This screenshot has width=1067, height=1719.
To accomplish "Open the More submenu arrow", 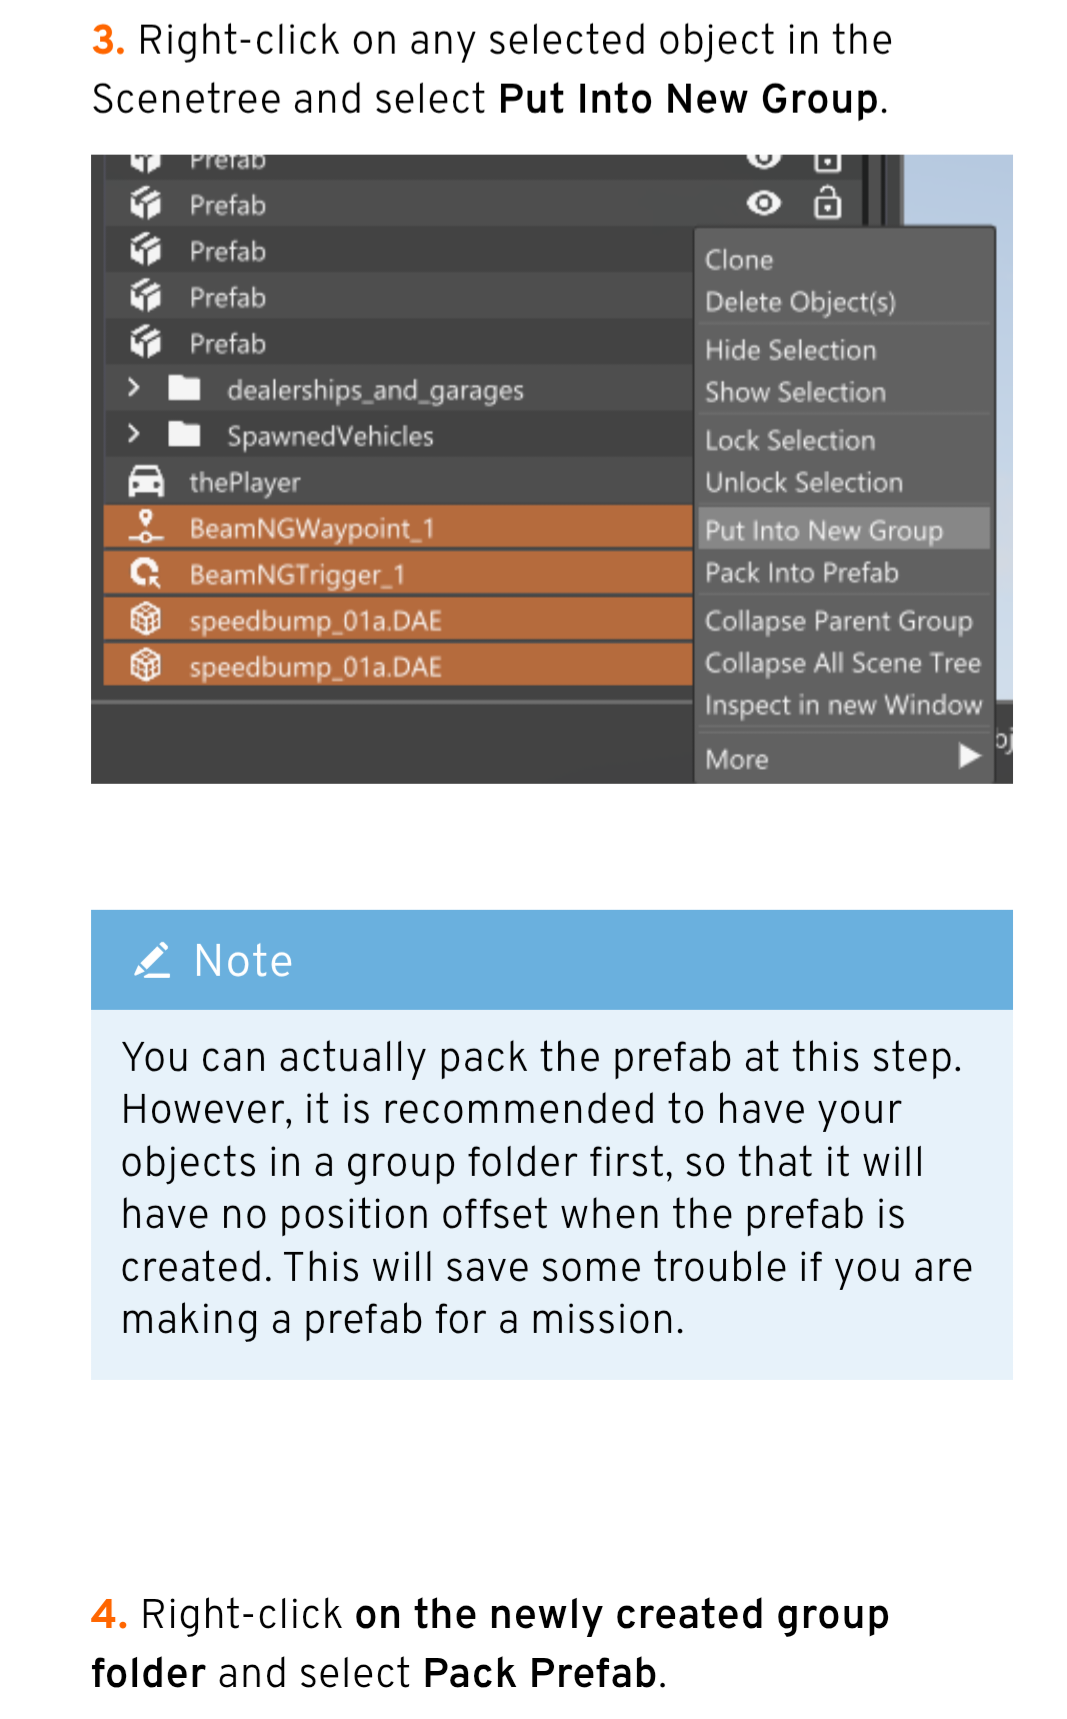I will [968, 756].
